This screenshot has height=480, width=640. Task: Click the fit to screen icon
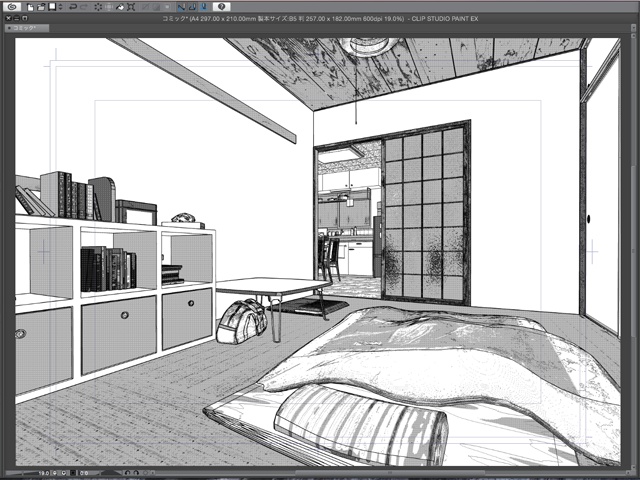pos(73,473)
